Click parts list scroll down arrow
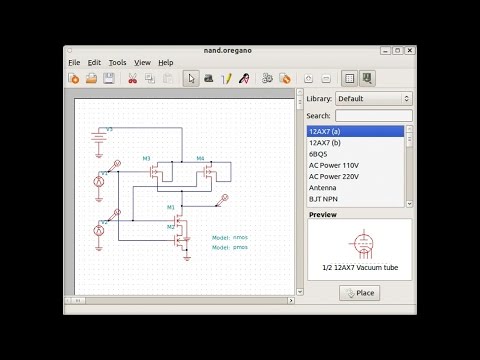Screen dimensions: 480x360 point(409,203)
